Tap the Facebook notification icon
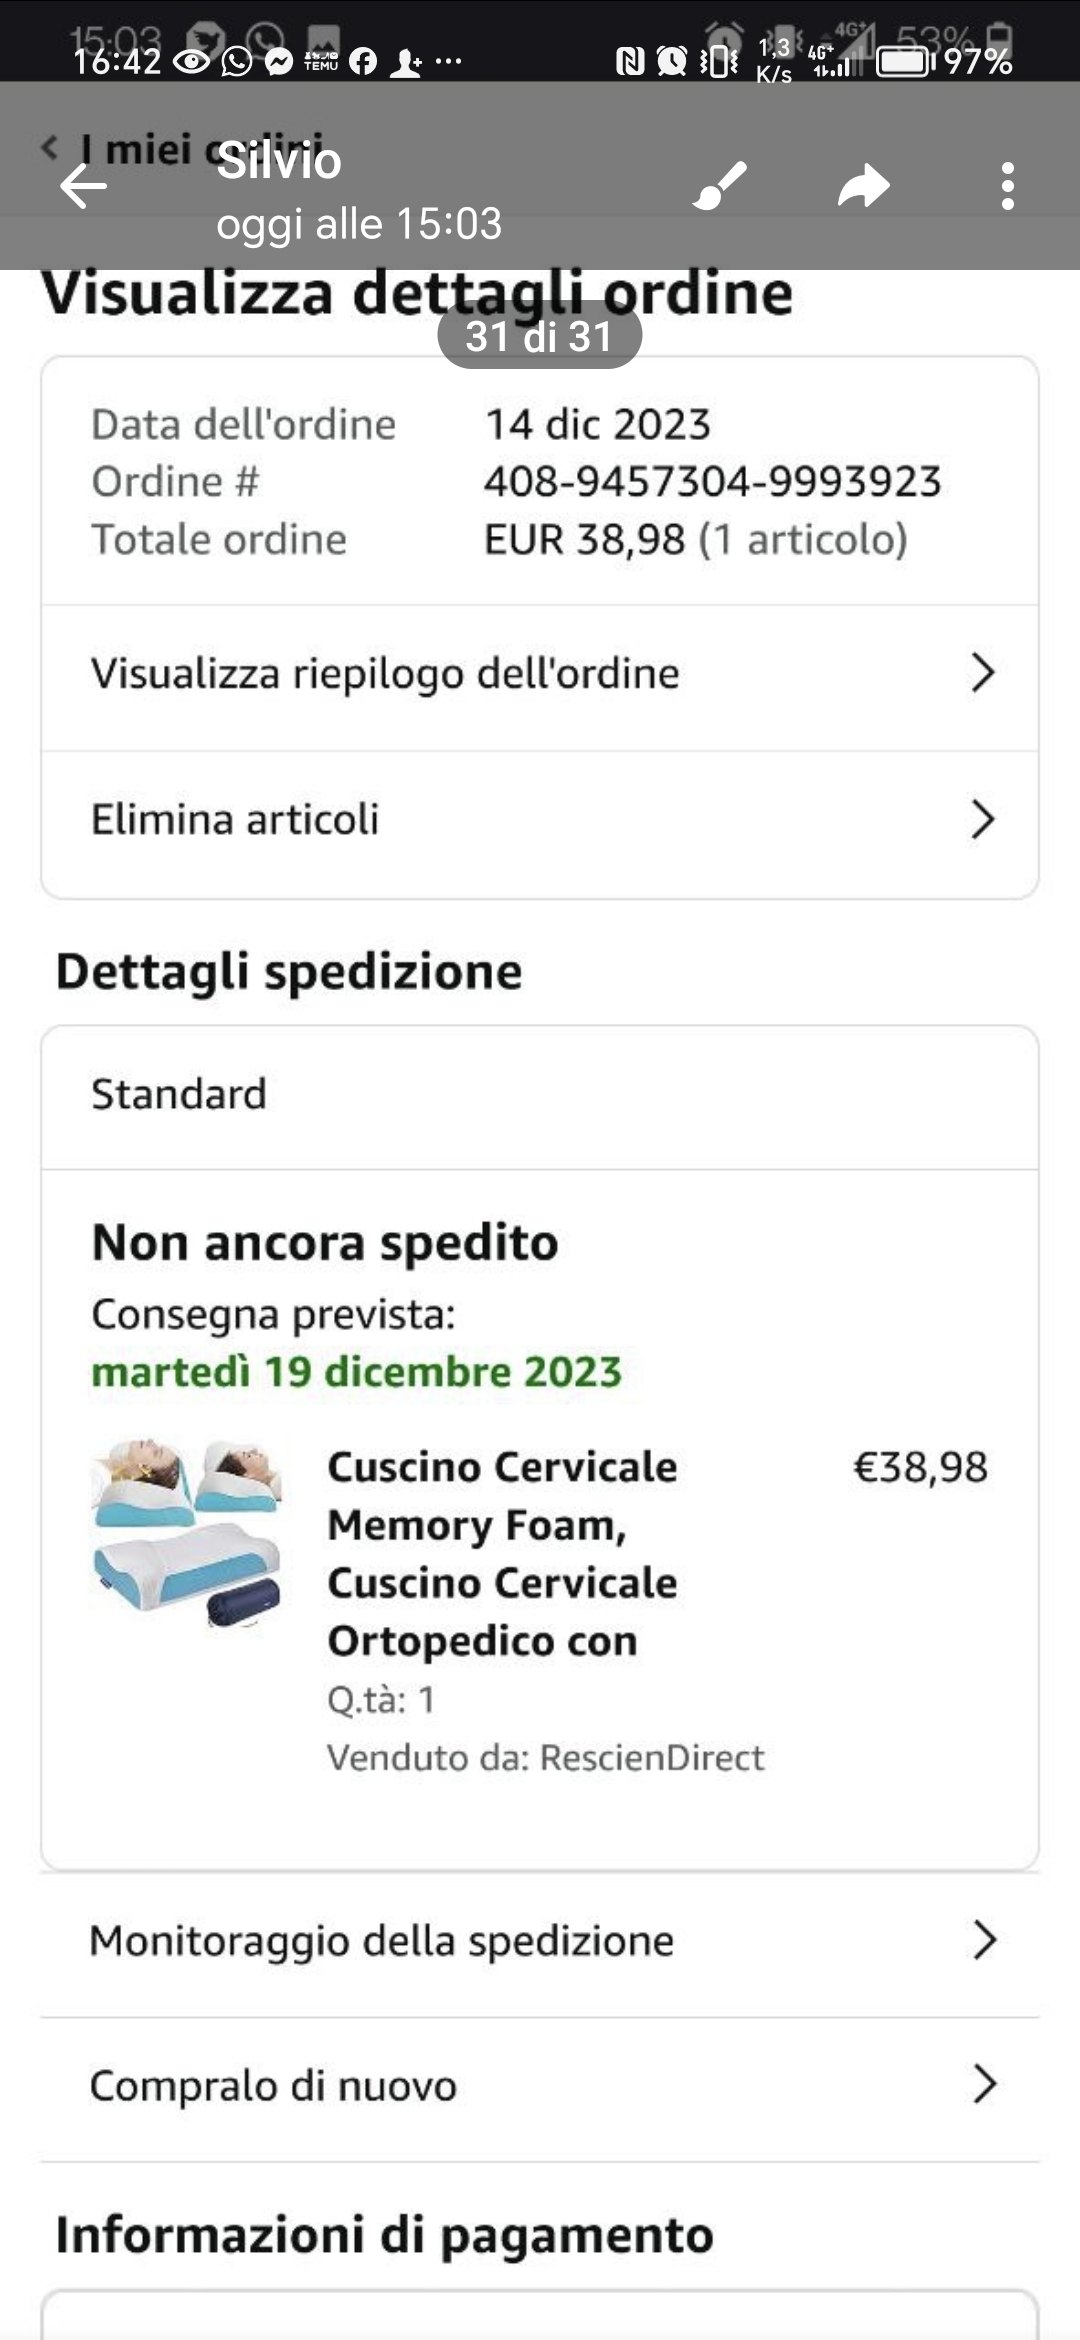 pos(363,62)
